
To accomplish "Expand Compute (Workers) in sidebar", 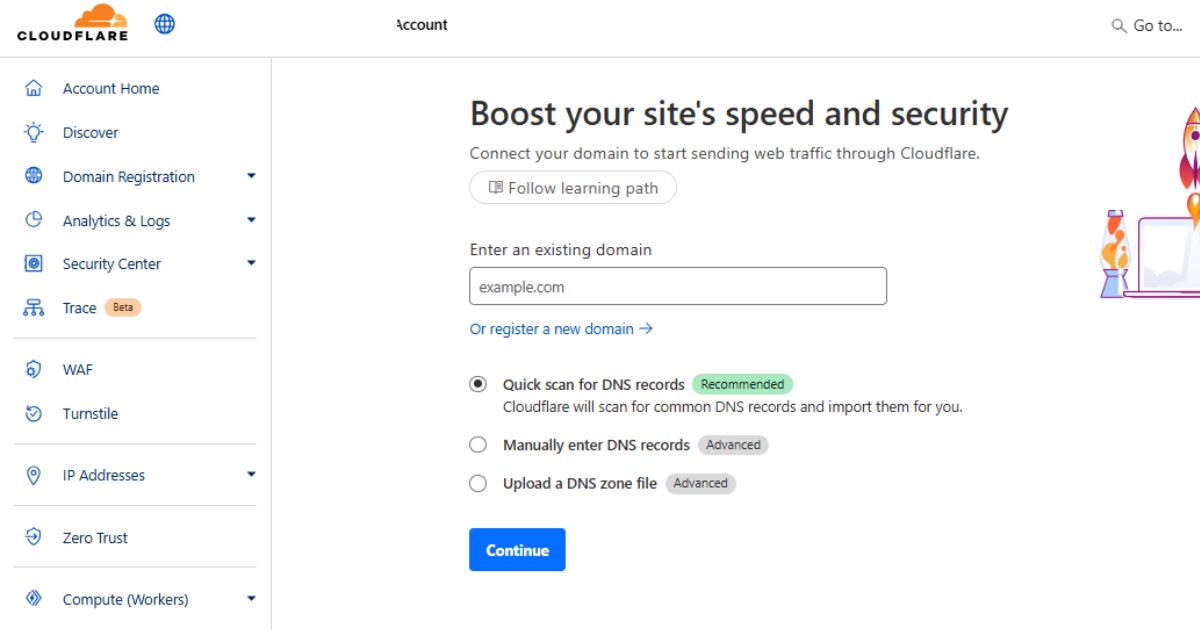I will click(251, 599).
